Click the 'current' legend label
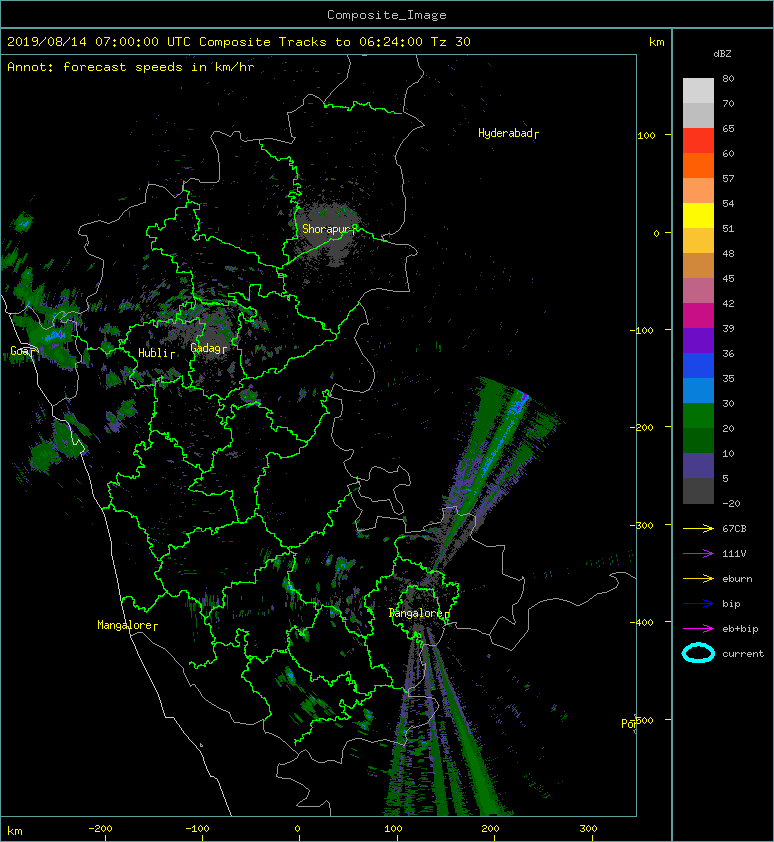 pos(743,654)
